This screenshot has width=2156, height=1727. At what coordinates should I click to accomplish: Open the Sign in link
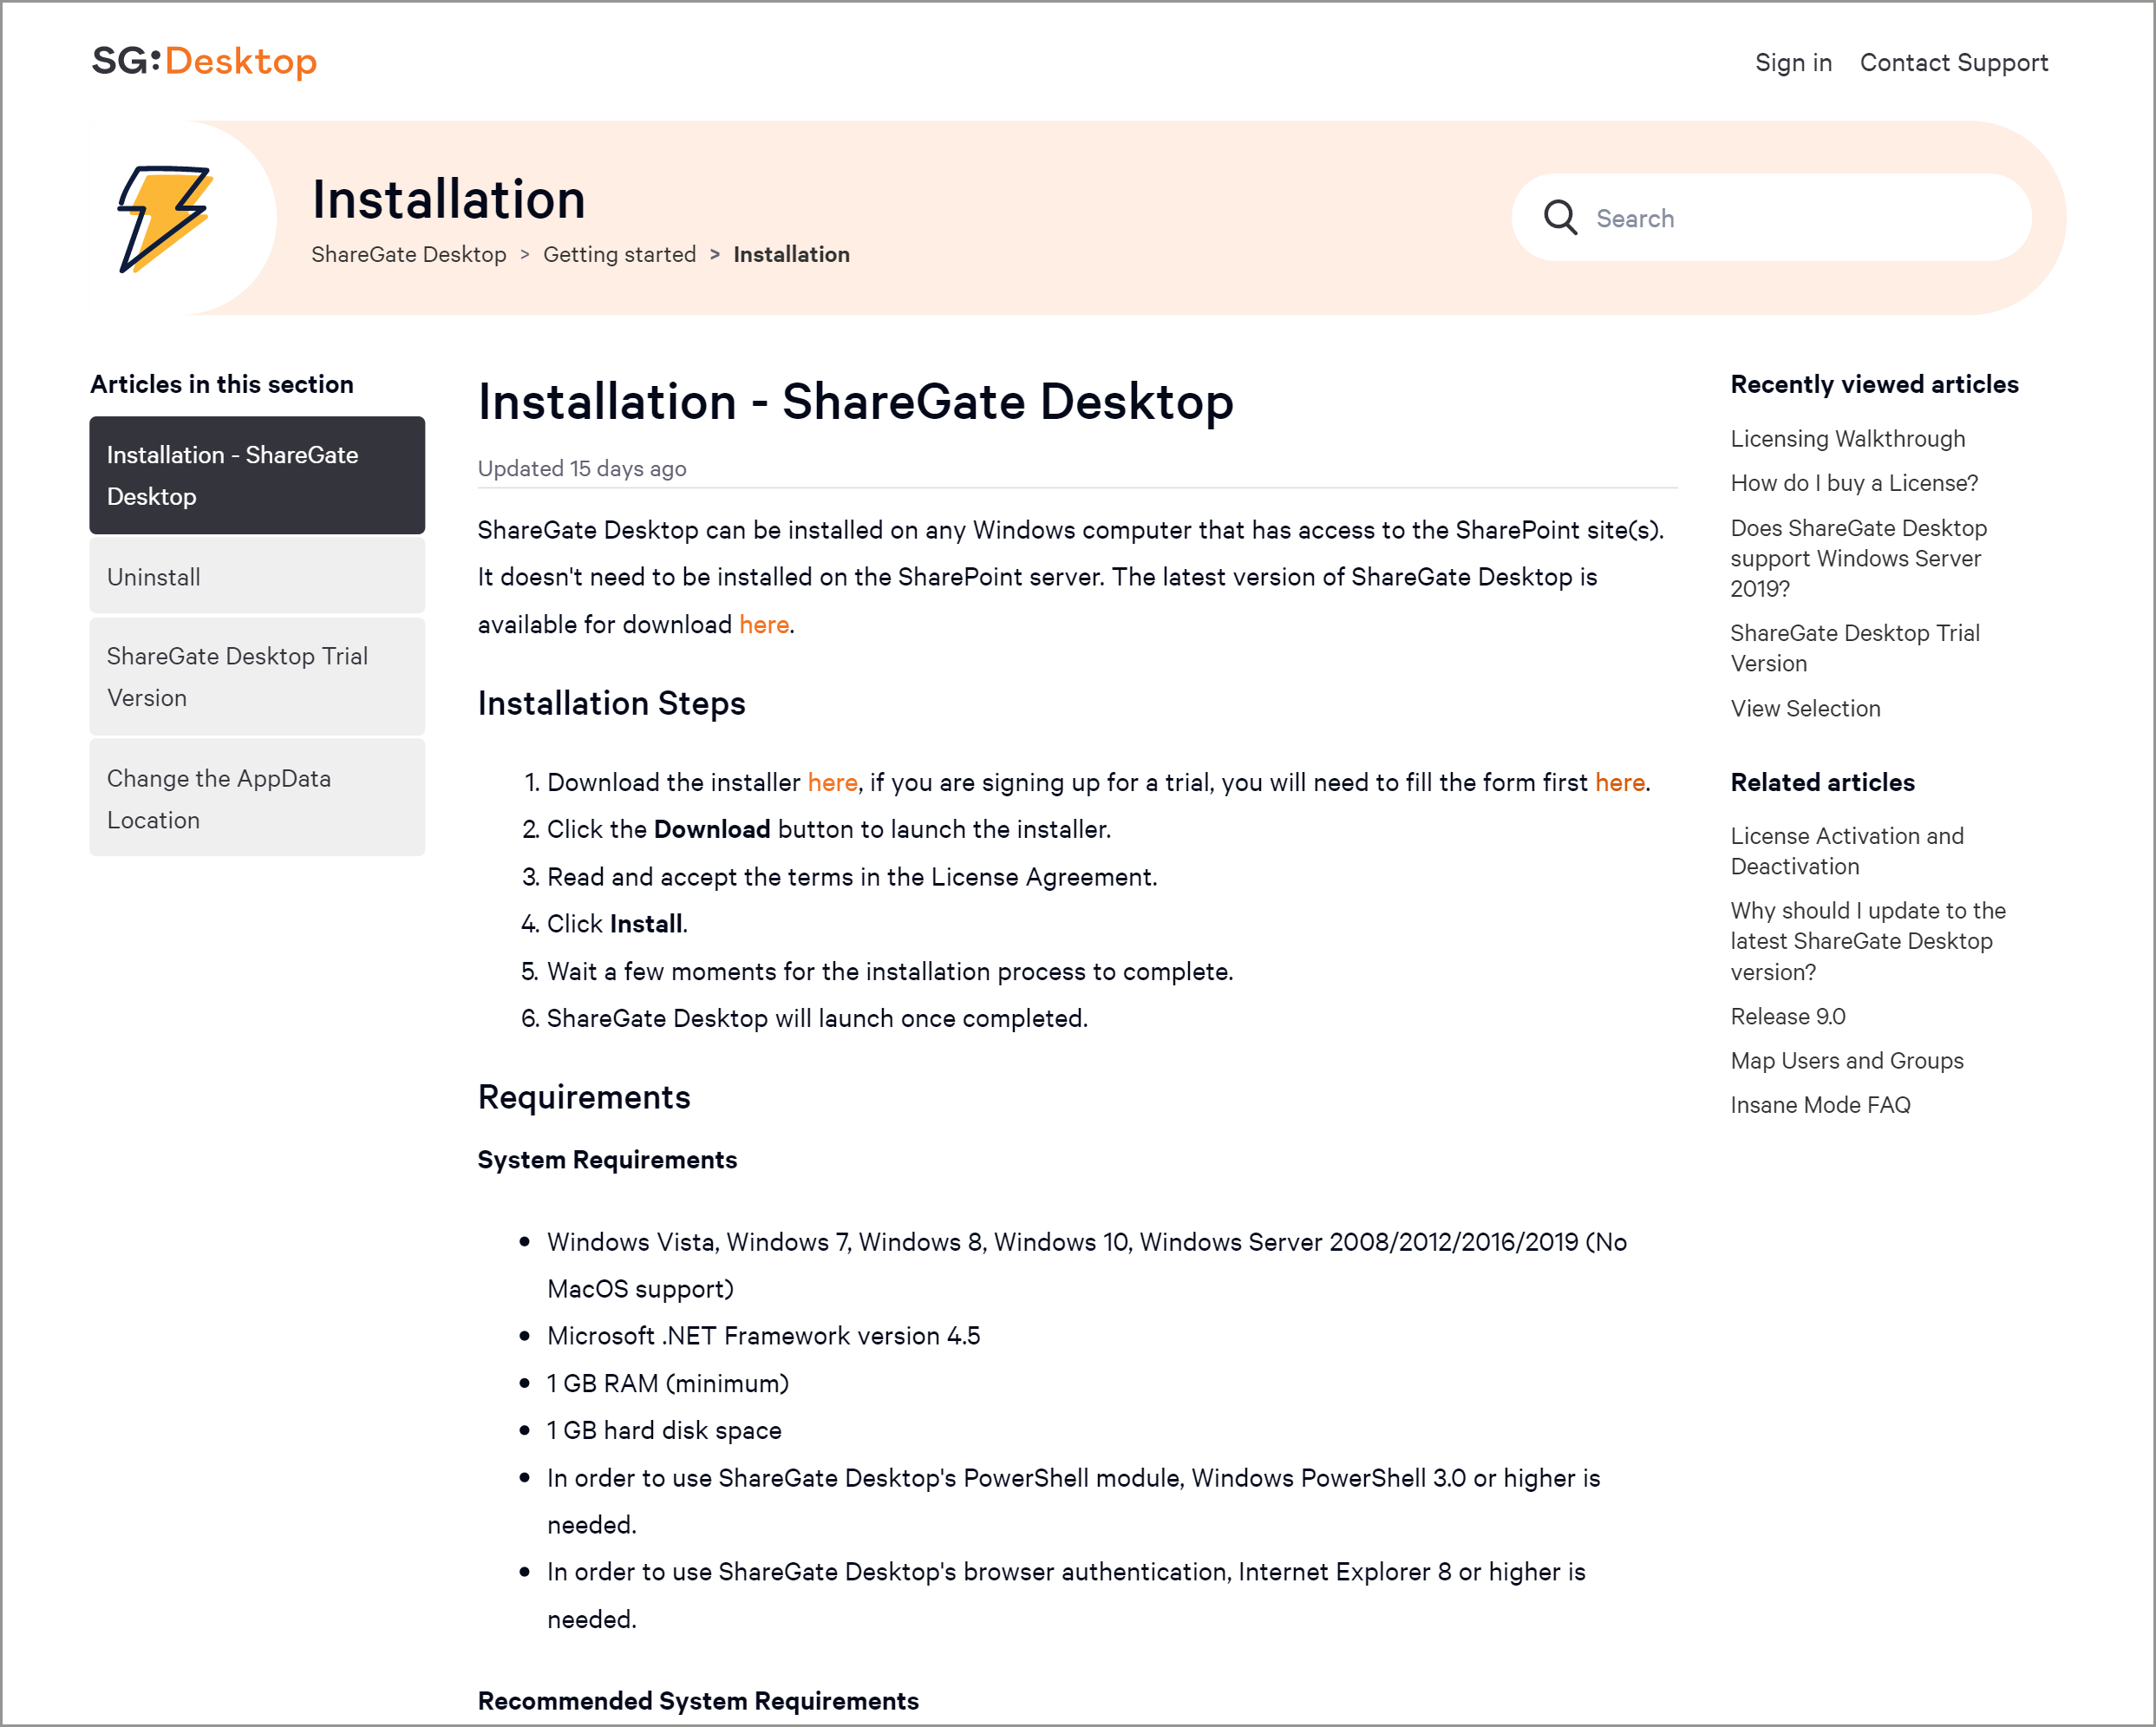coord(1793,62)
